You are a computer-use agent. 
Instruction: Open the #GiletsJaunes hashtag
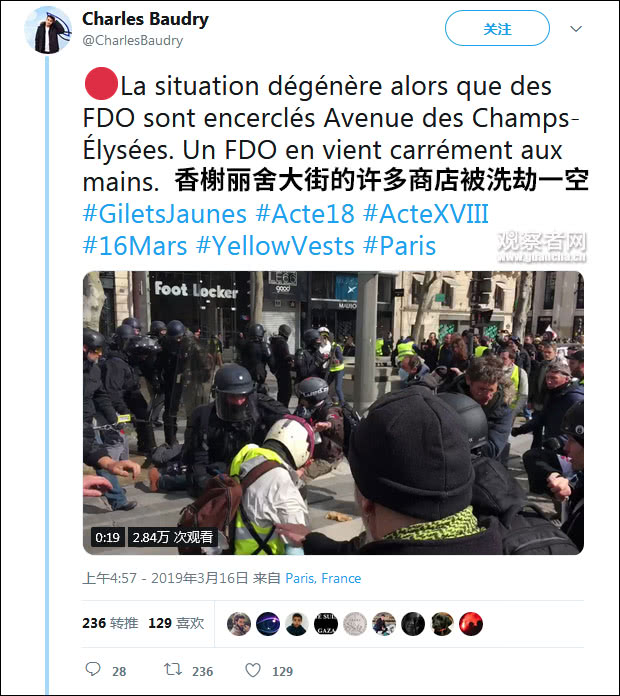coord(165,214)
